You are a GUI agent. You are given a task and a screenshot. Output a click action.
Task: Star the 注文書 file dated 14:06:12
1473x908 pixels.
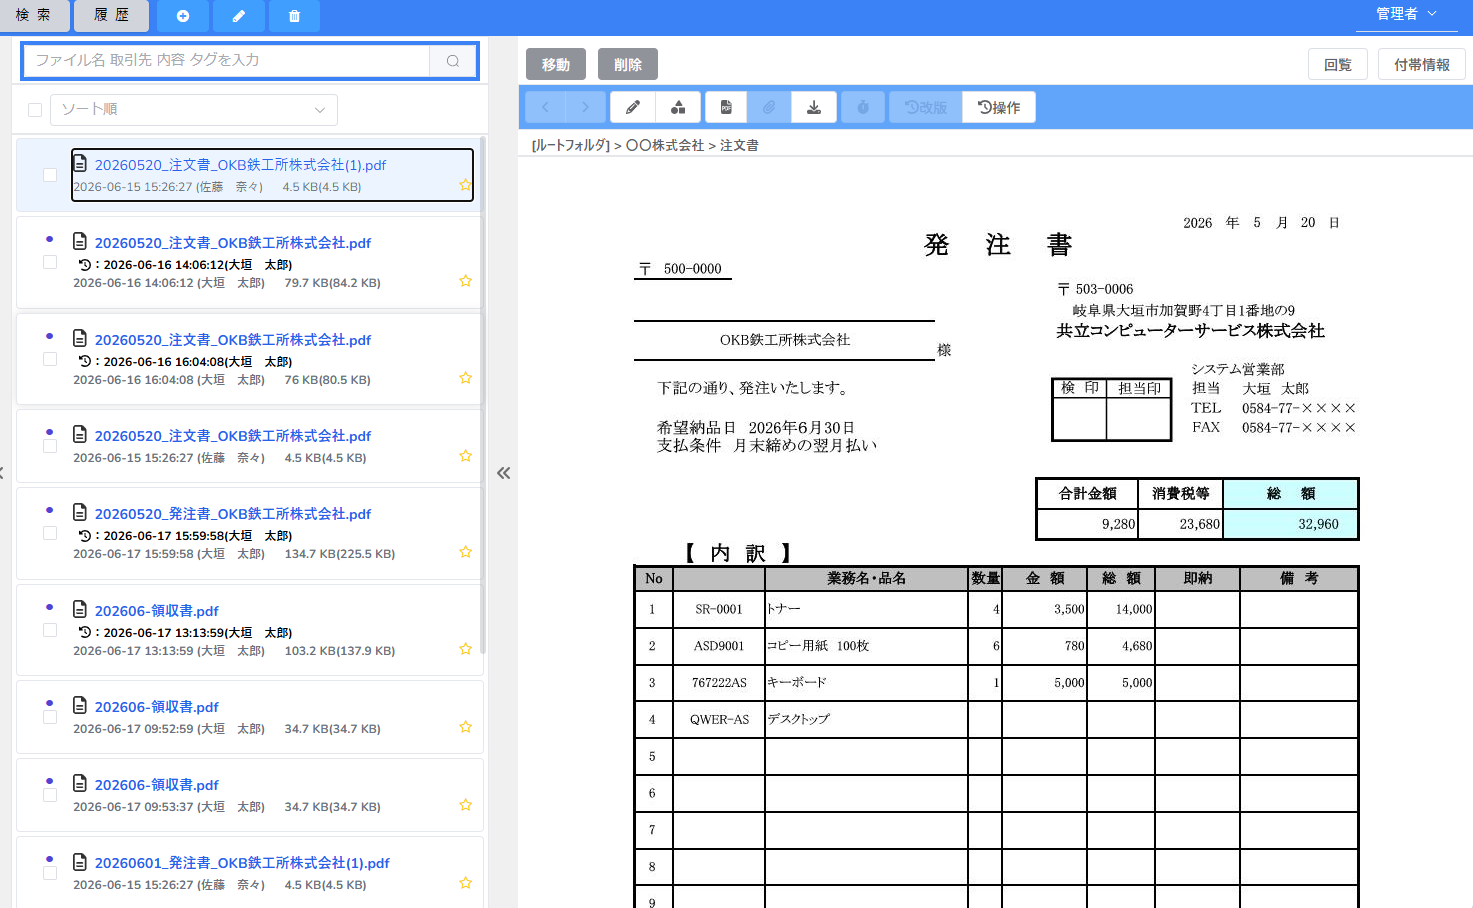pos(465,281)
